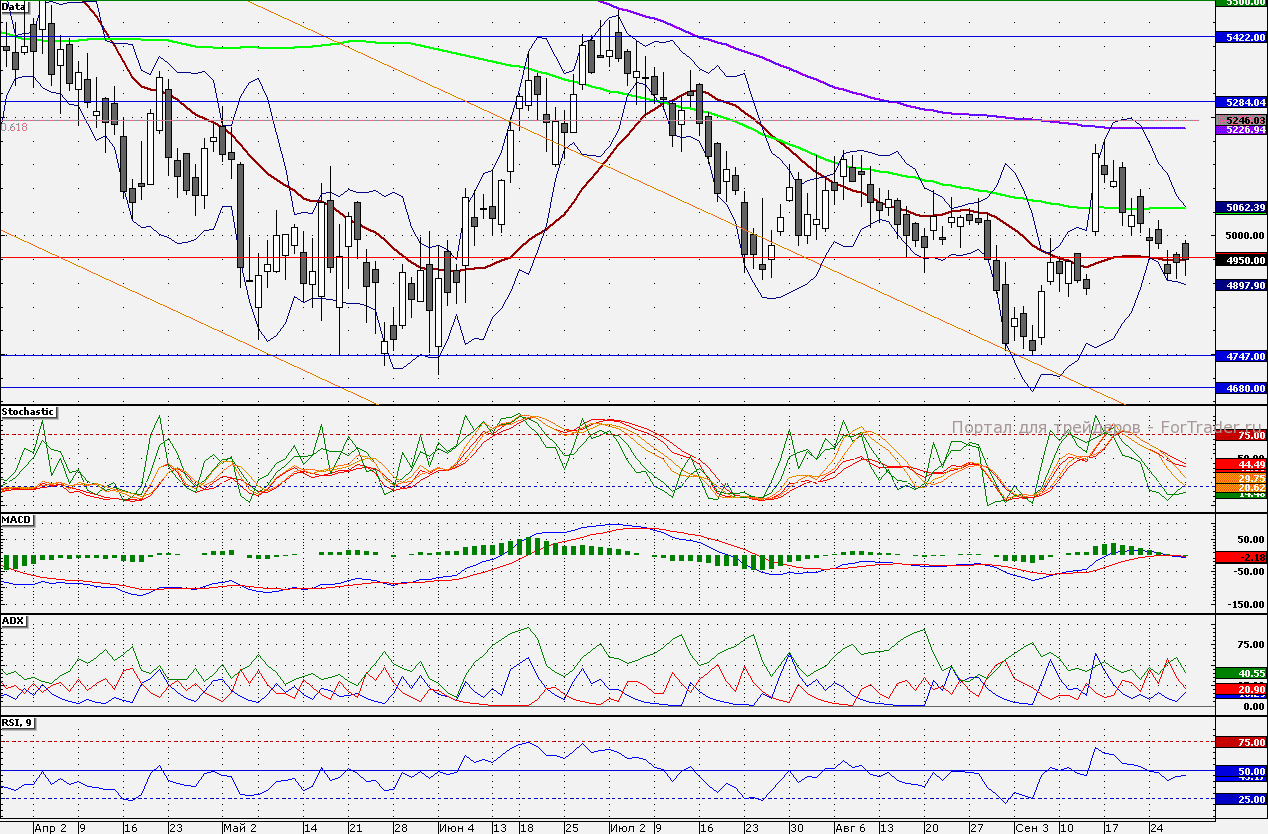Viewport: 1268px width, 834px height.
Task: Select the green 40.55 ADX value tag
Action: (x=1239, y=673)
